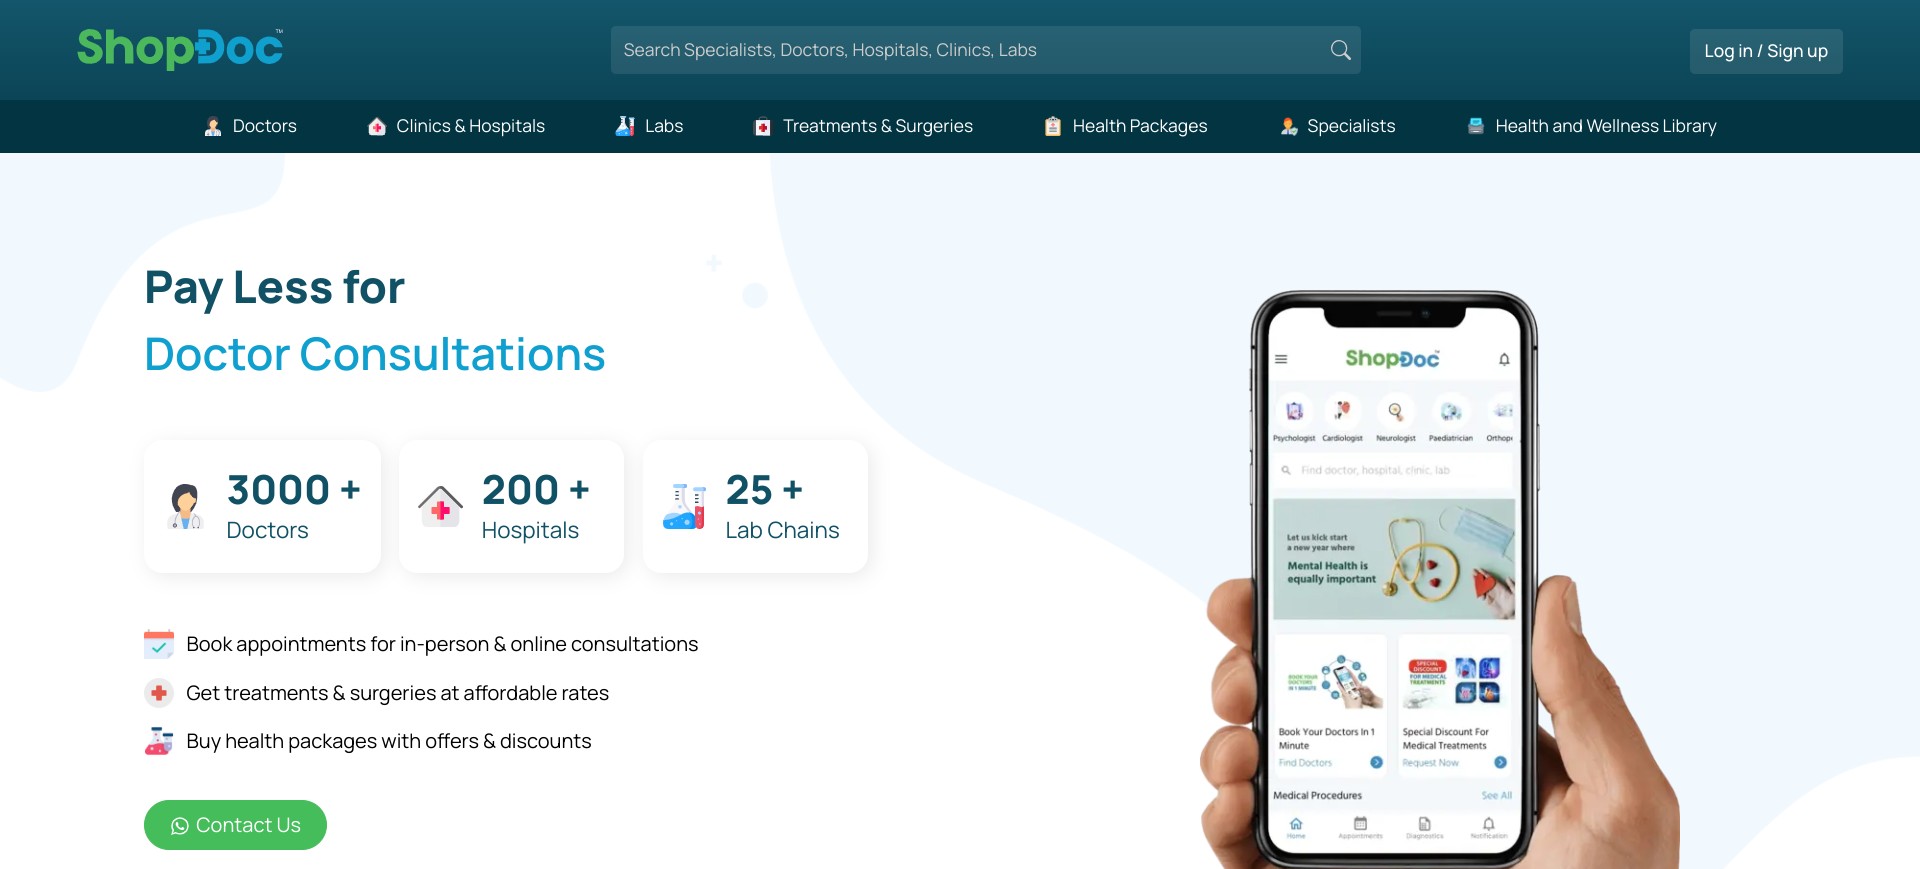Open the Doctors menu item
Viewport: 1920px width, 869px height.
[x=250, y=126]
